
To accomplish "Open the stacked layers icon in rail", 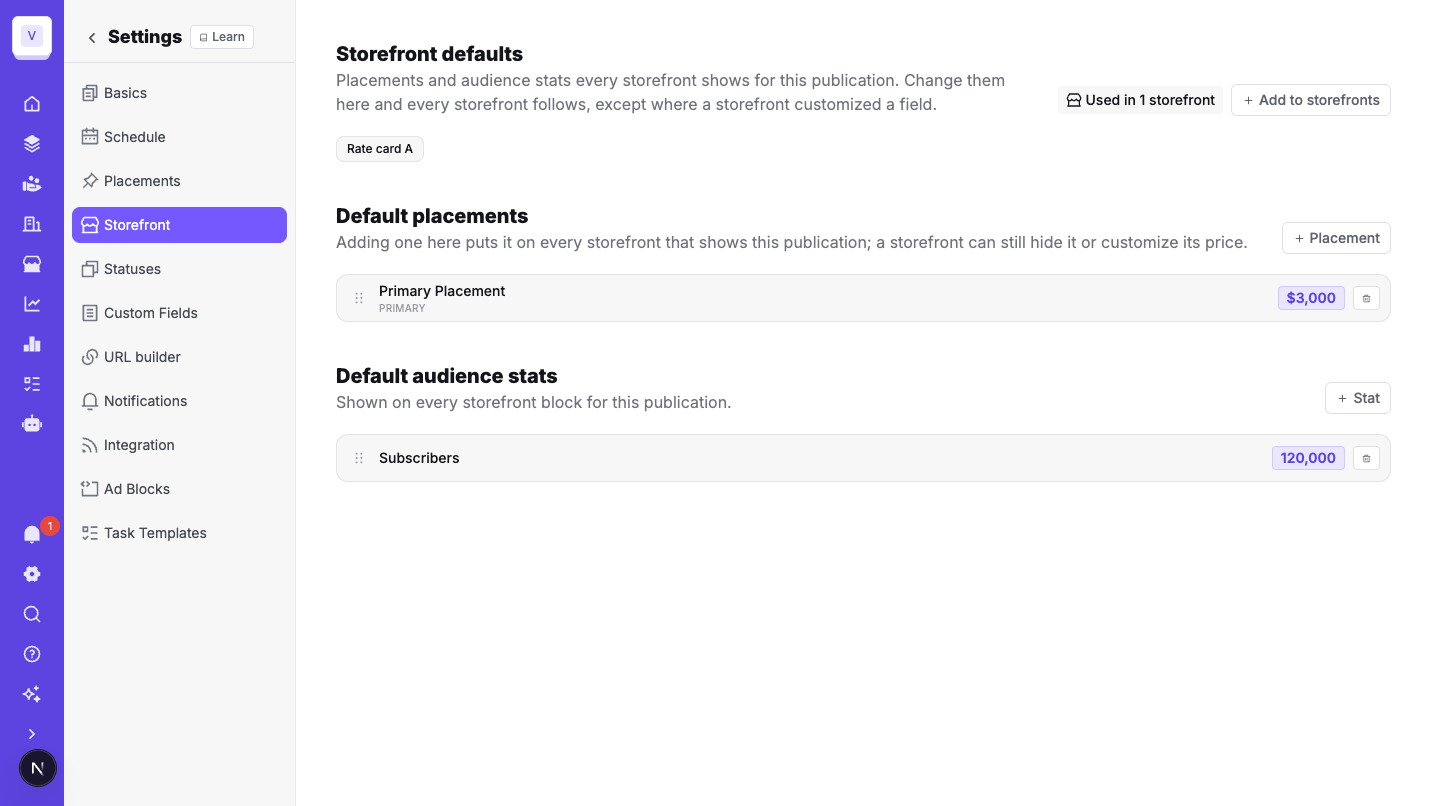I will [x=32, y=144].
